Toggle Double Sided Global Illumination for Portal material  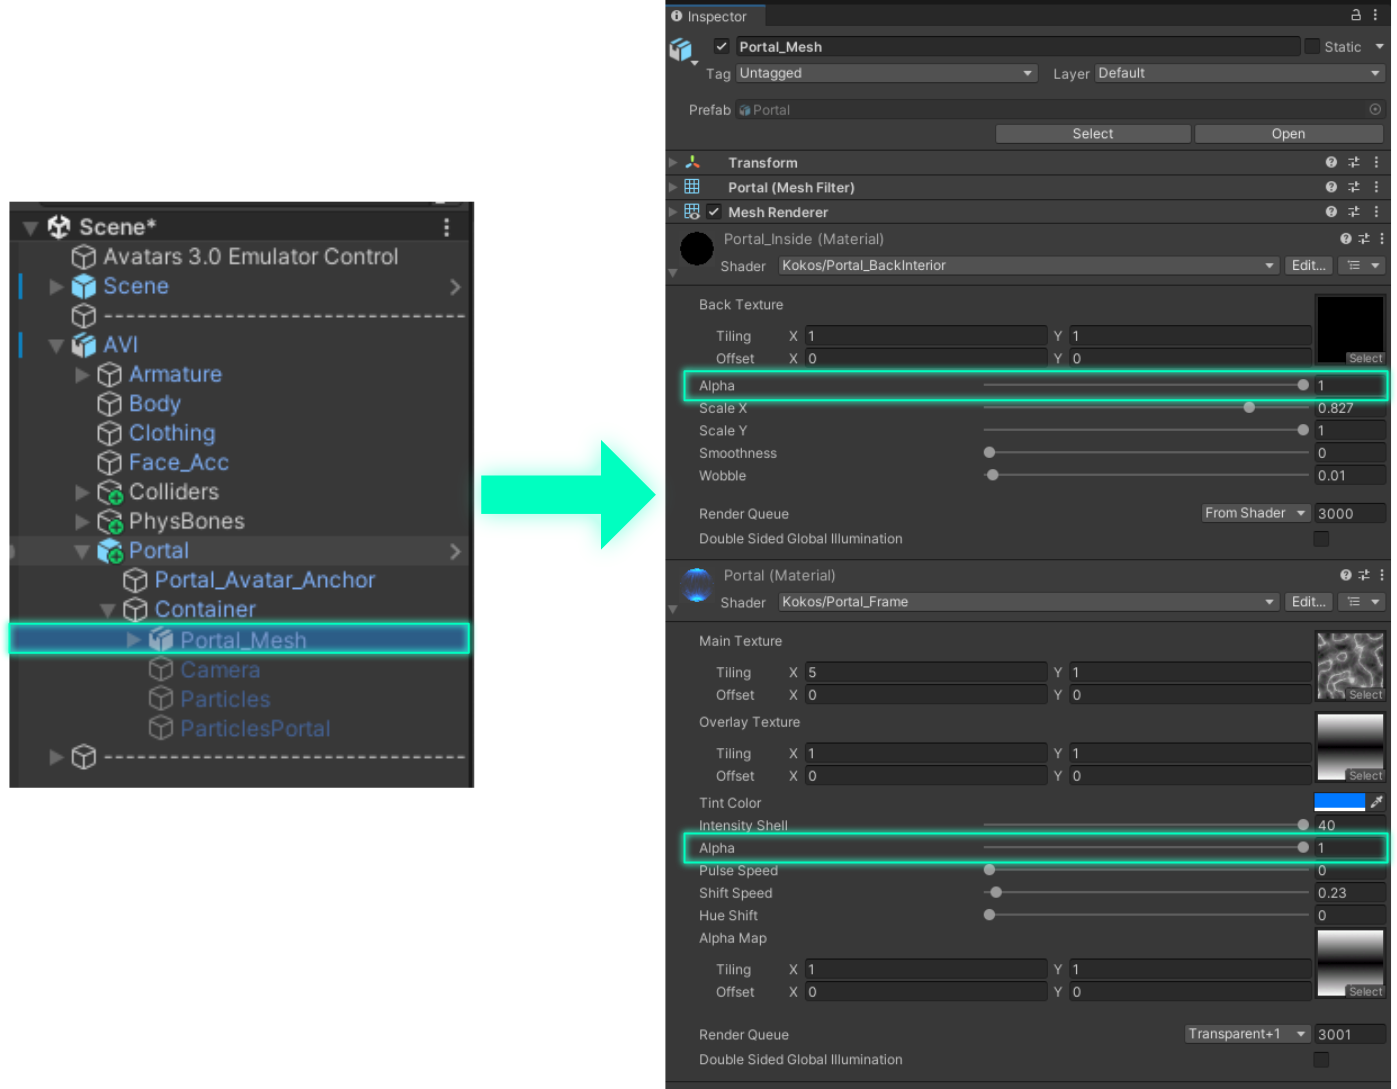[x=1321, y=1060]
